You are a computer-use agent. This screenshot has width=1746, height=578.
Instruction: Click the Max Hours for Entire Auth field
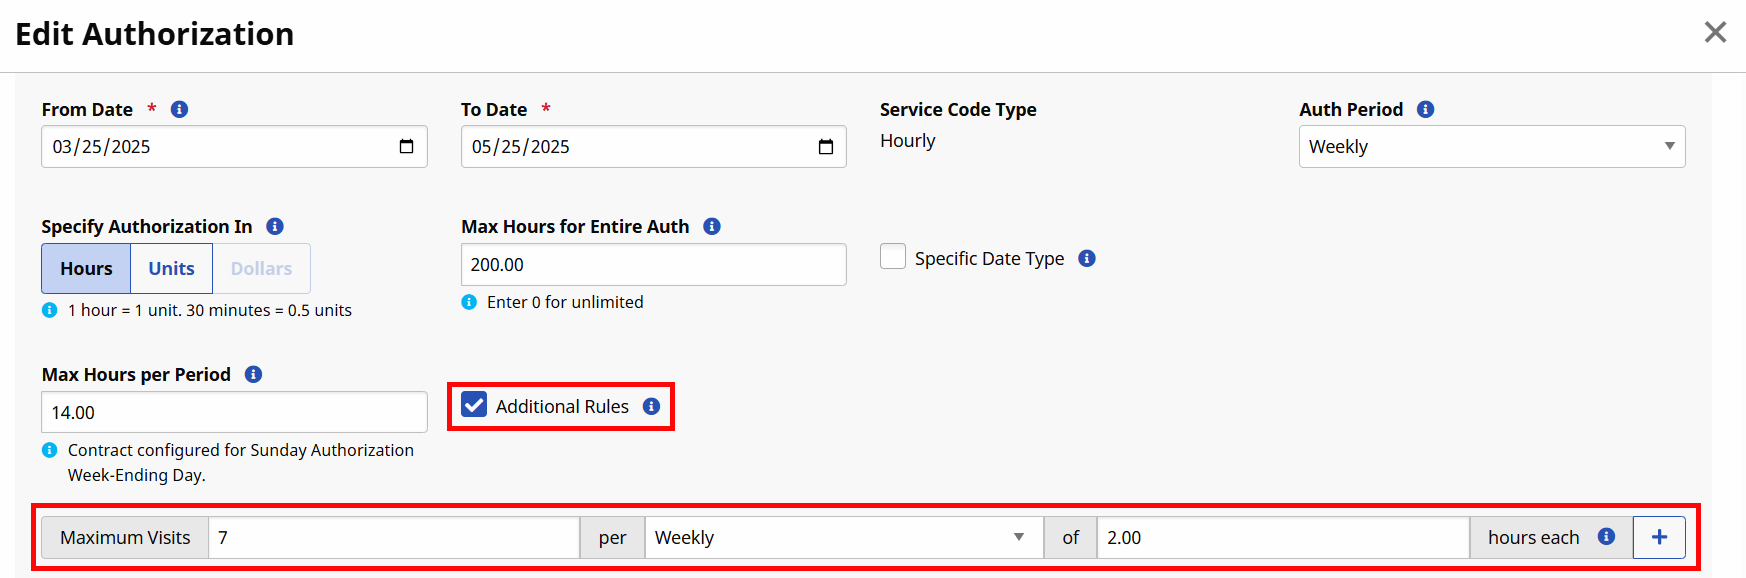coord(653,265)
